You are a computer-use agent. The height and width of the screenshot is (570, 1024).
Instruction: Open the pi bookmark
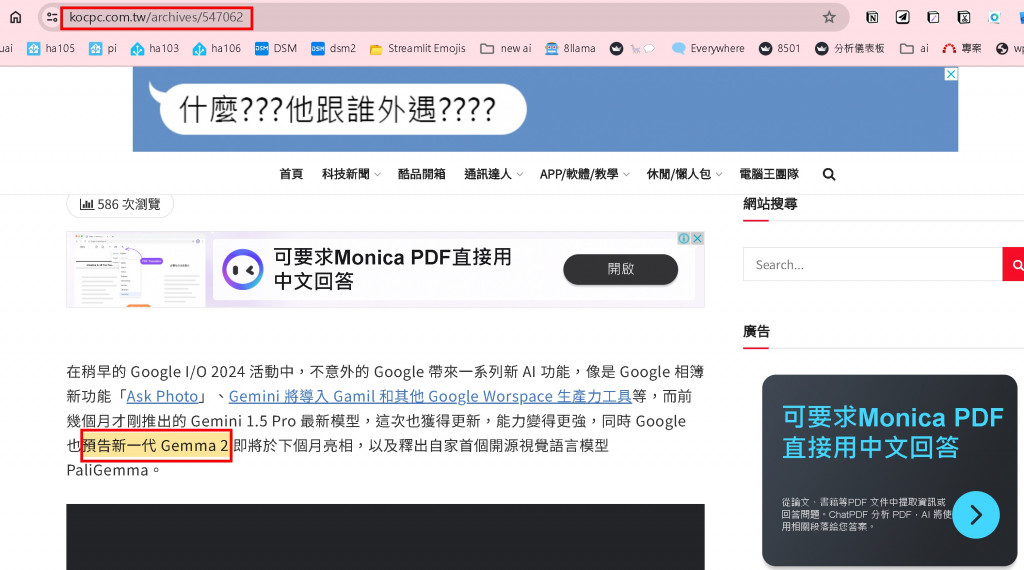(x=103, y=48)
